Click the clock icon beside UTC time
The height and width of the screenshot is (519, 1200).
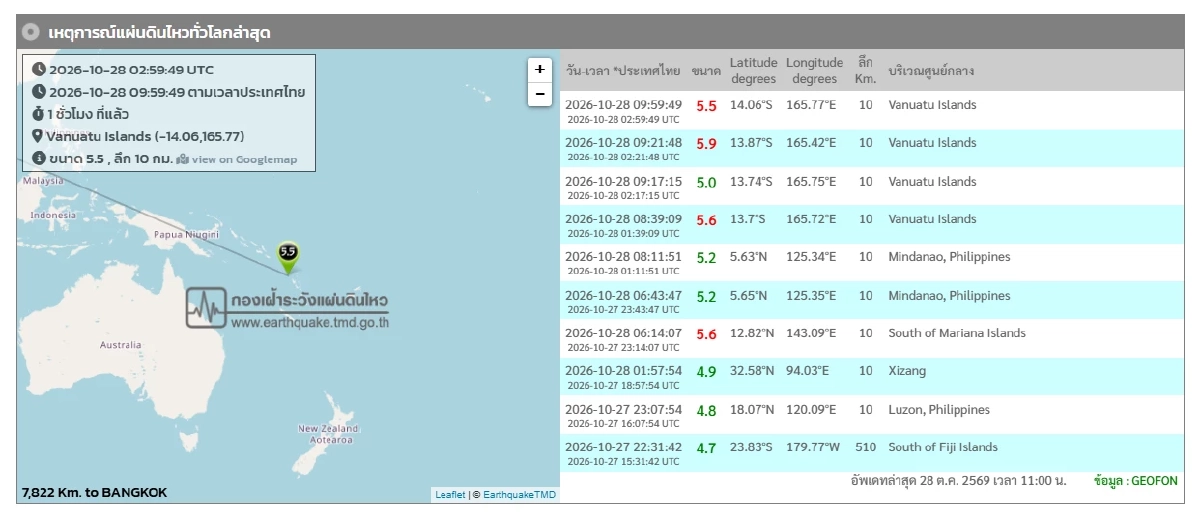39,70
